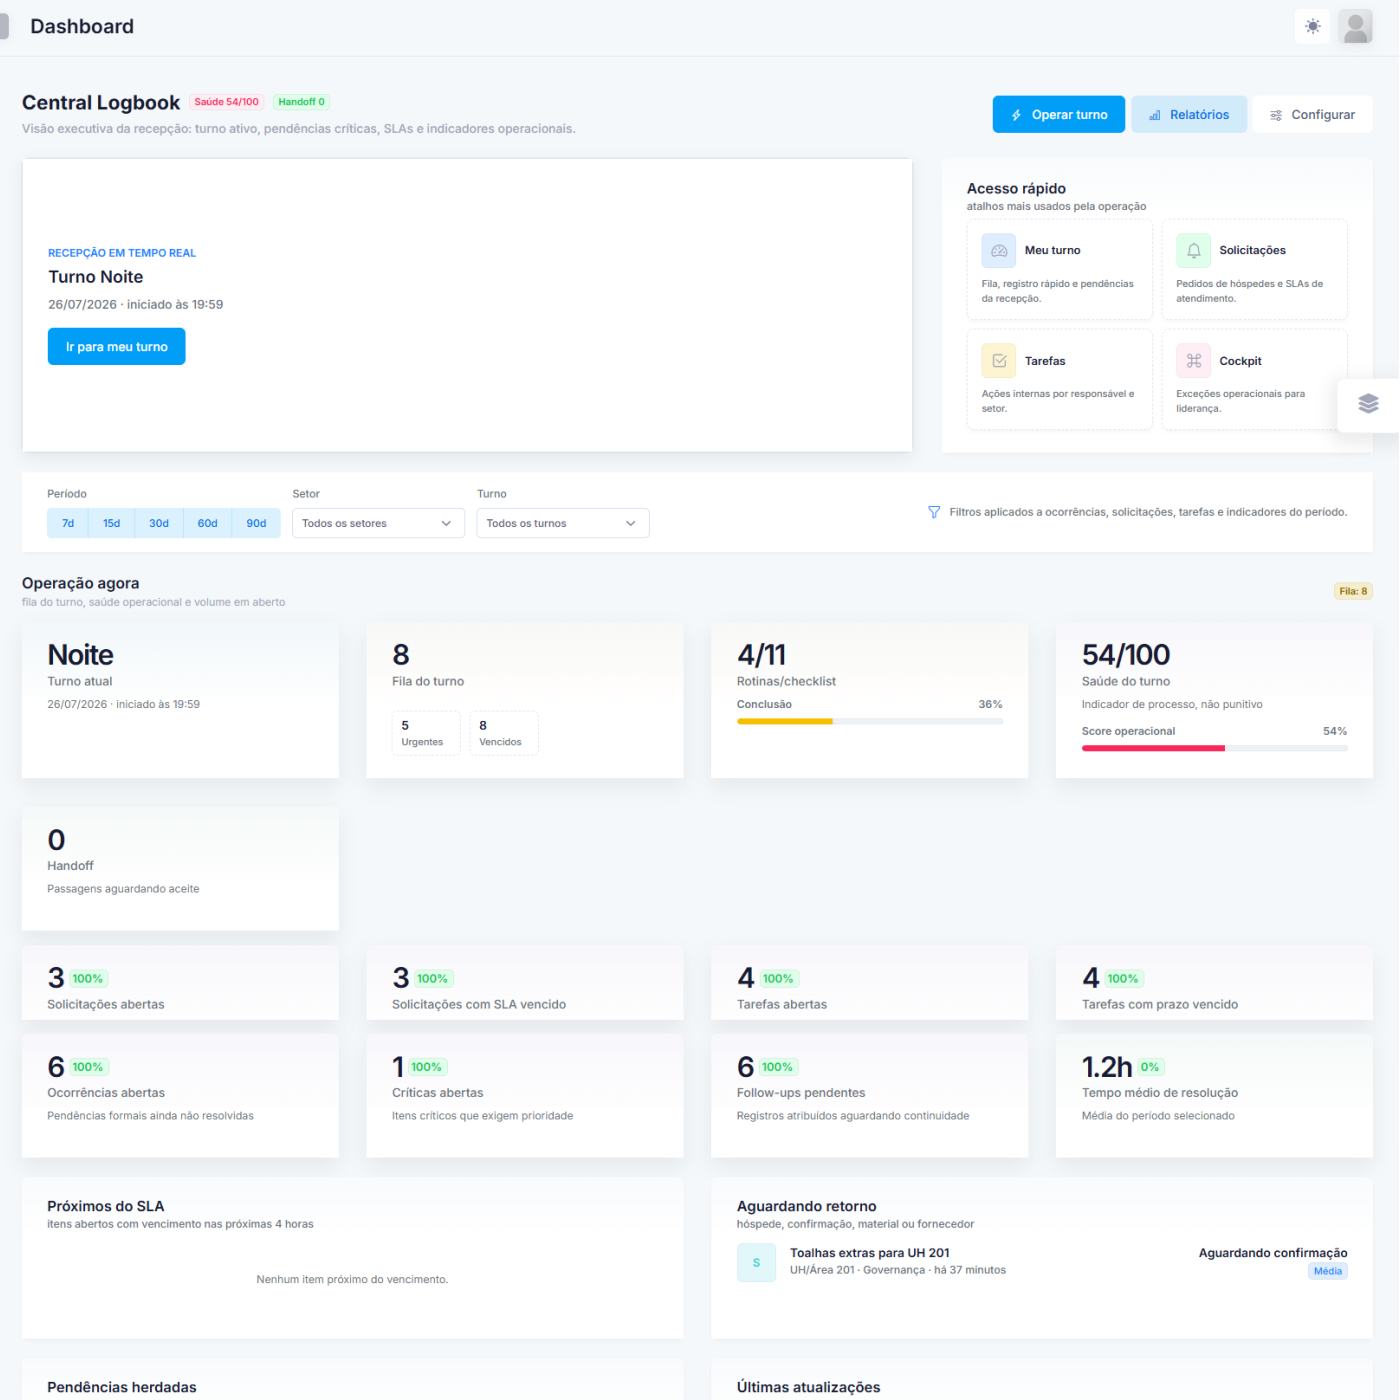Screen dimensions: 1400x1400
Task: Open the Todos os turnos dropdown
Action: tap(563, 524)
